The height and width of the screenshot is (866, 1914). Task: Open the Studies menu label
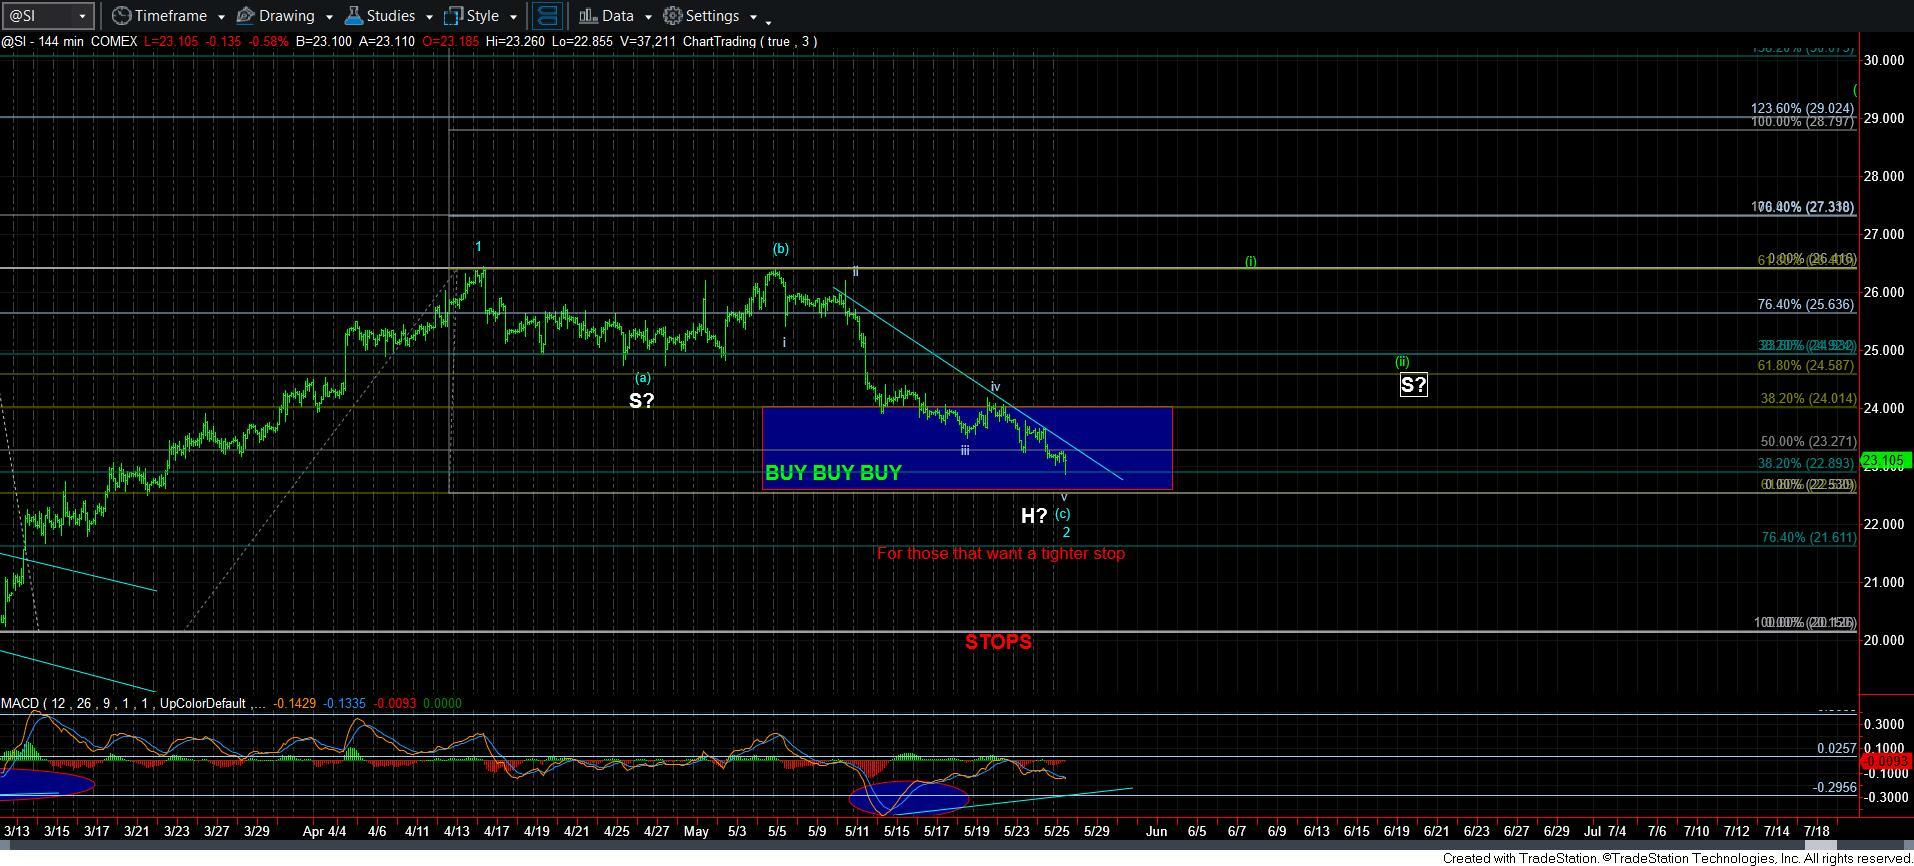[x=391, y=16]
